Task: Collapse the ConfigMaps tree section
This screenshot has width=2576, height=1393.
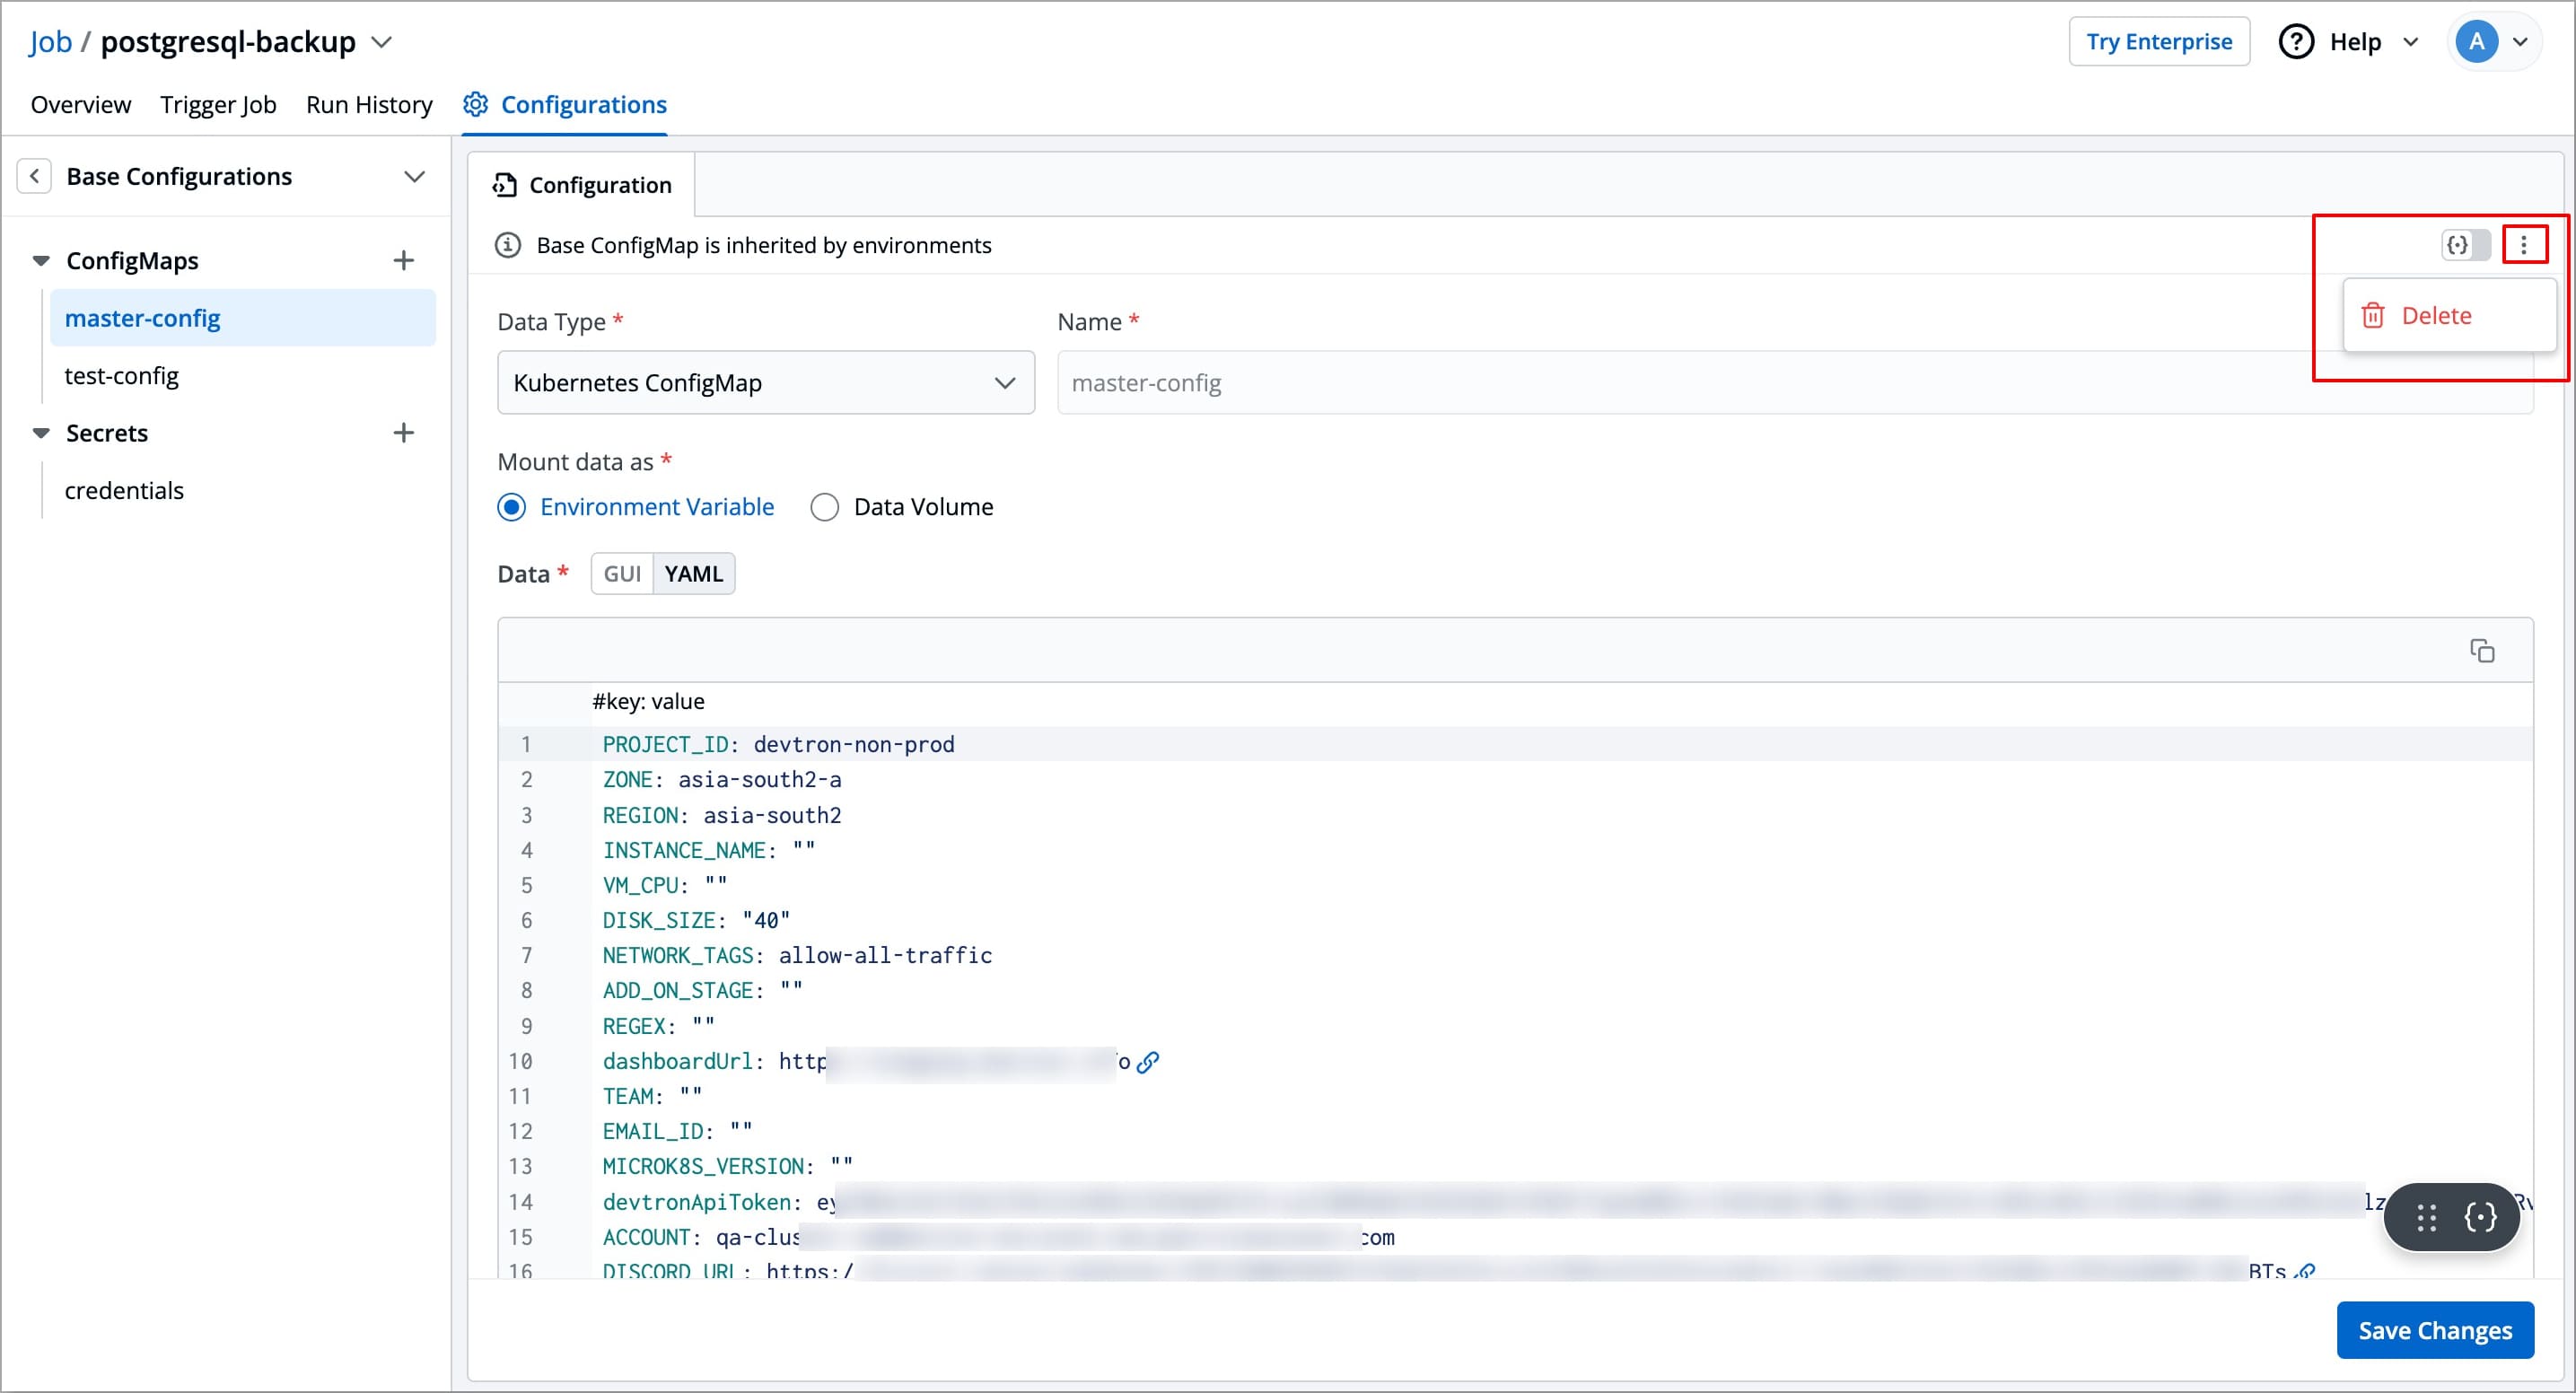Action: pyautogui.click(x=41, y=261)
